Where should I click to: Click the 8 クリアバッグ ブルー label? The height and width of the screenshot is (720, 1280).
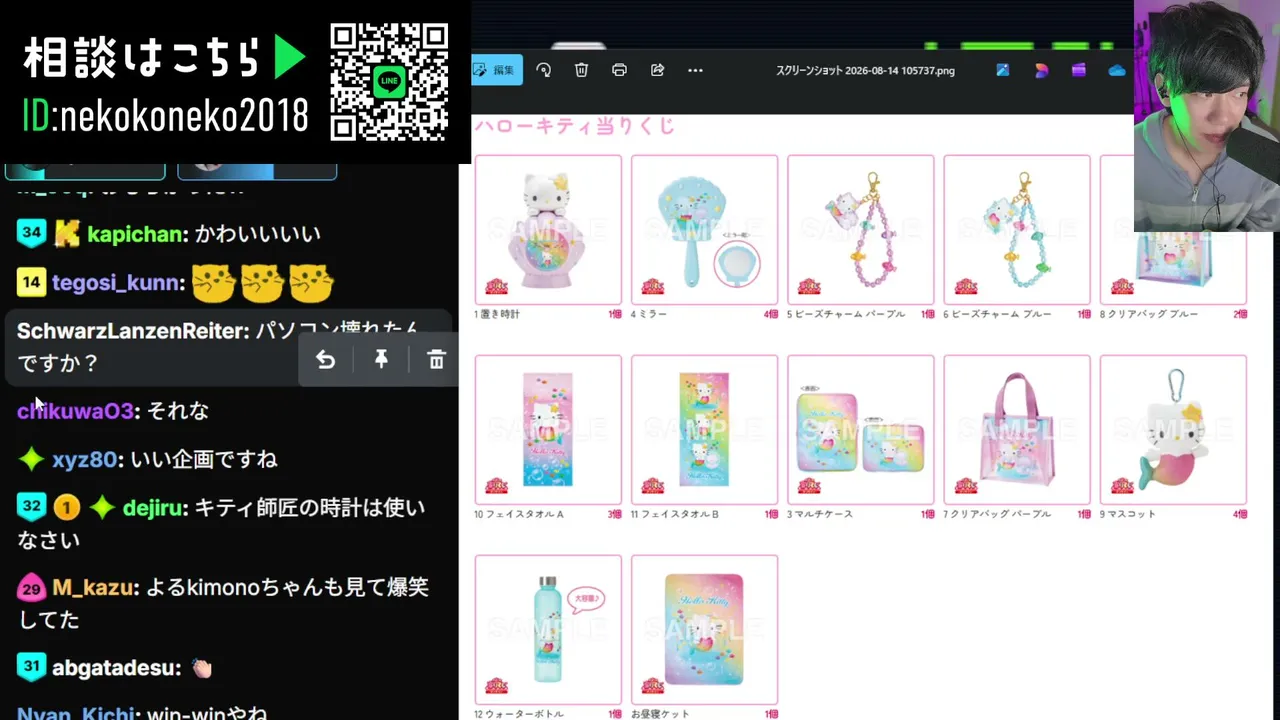click(x=1148, y=314)
